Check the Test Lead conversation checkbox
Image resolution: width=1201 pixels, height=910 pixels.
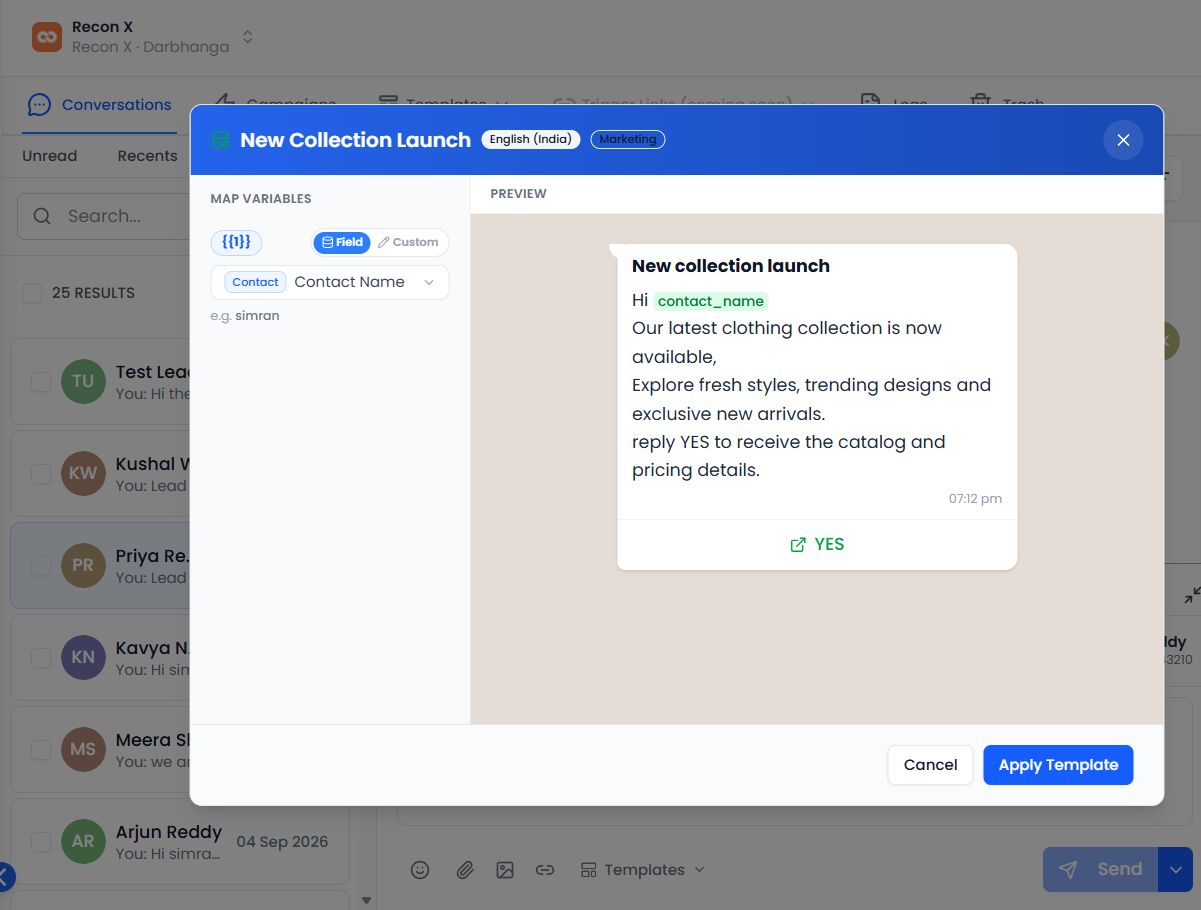40,382
